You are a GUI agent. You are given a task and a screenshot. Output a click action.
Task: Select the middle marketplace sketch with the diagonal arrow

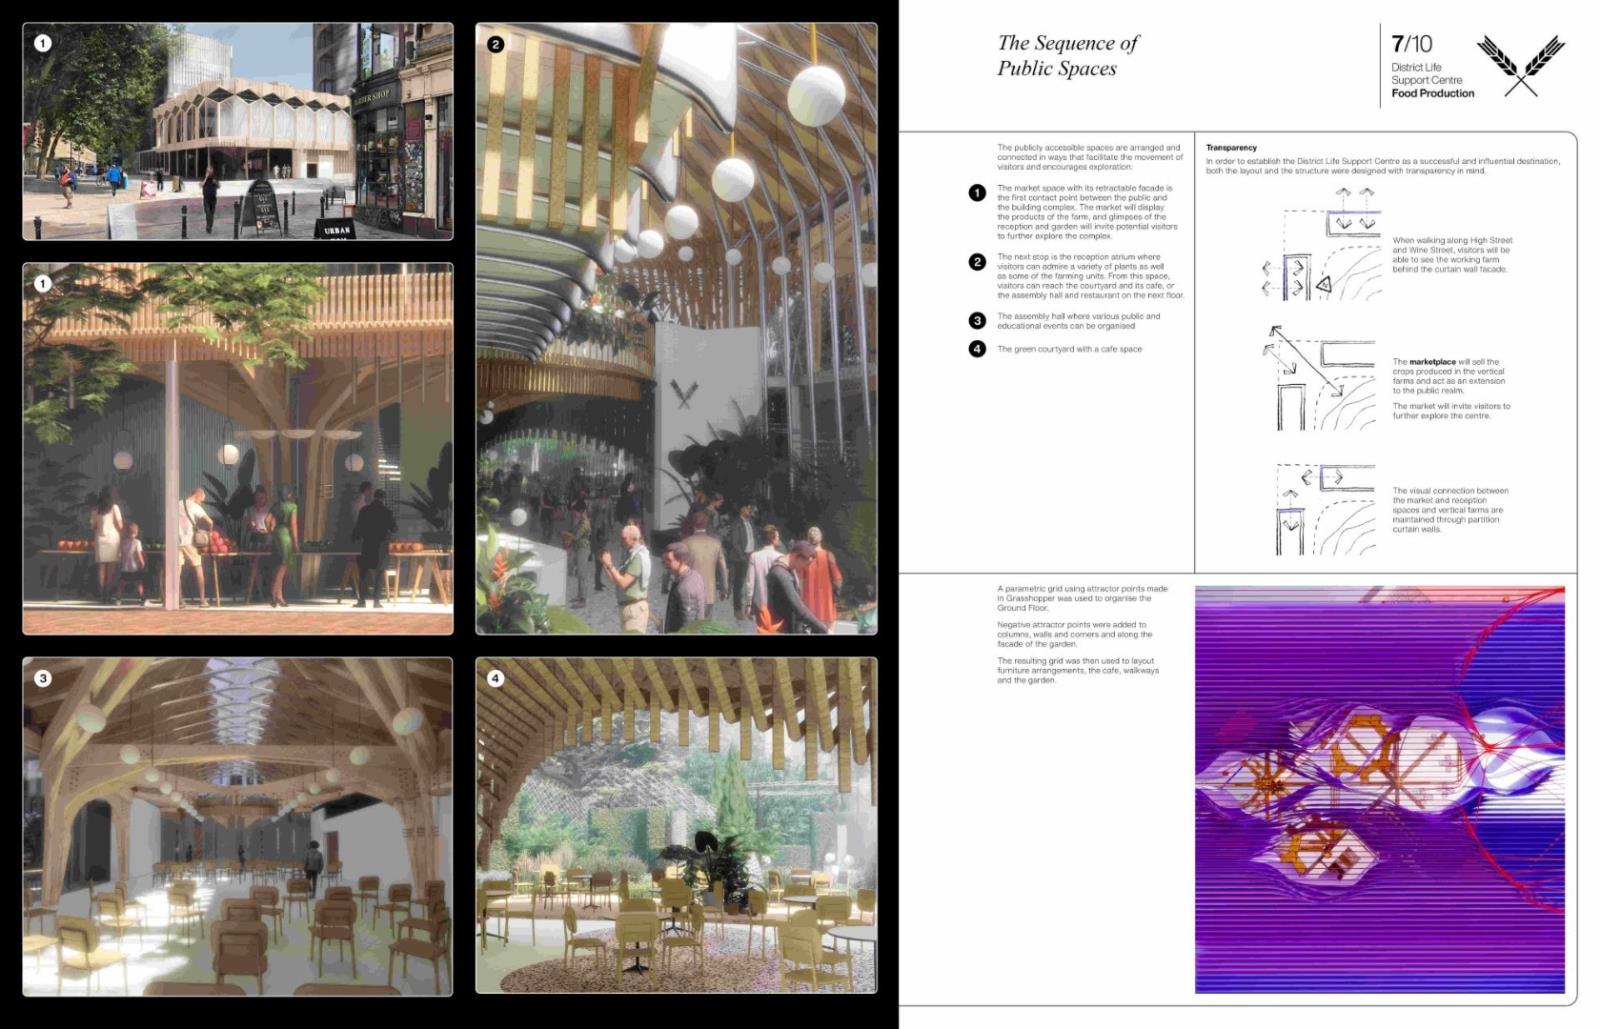[1320, 380]
